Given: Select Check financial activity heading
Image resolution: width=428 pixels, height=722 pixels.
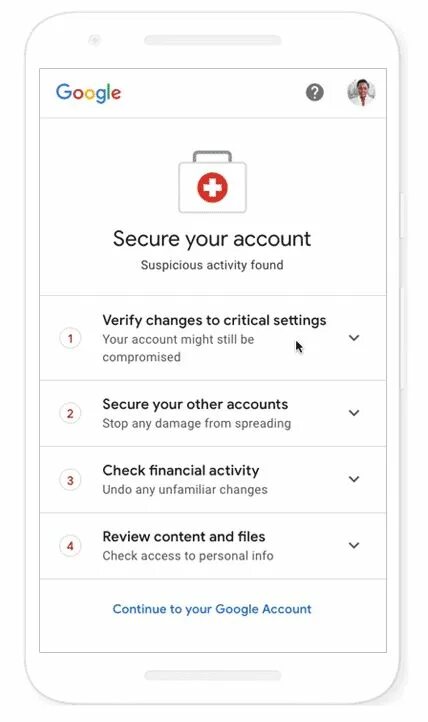Looking at the screenshot, I should (x=181, y=471).
